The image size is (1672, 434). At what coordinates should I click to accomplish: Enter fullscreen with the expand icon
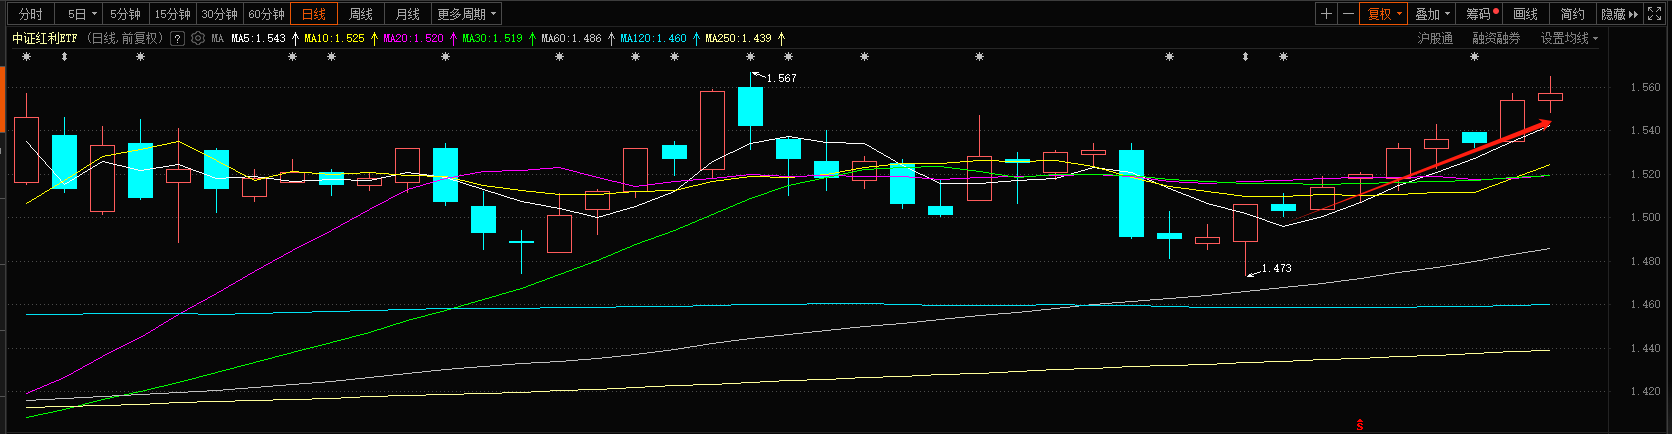[1654, 14]
